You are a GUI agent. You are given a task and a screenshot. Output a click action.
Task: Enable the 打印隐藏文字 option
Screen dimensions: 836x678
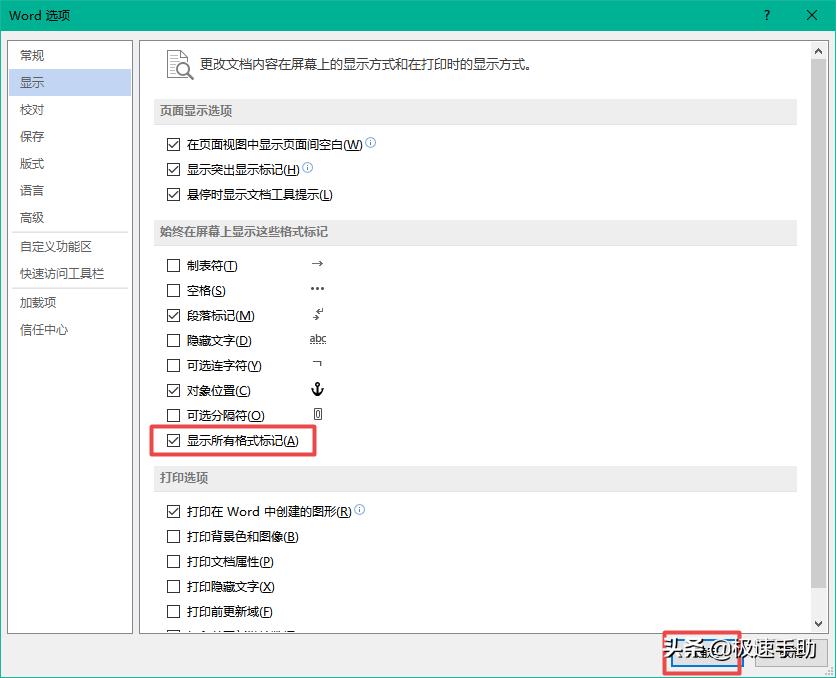(x=173, y=587)
